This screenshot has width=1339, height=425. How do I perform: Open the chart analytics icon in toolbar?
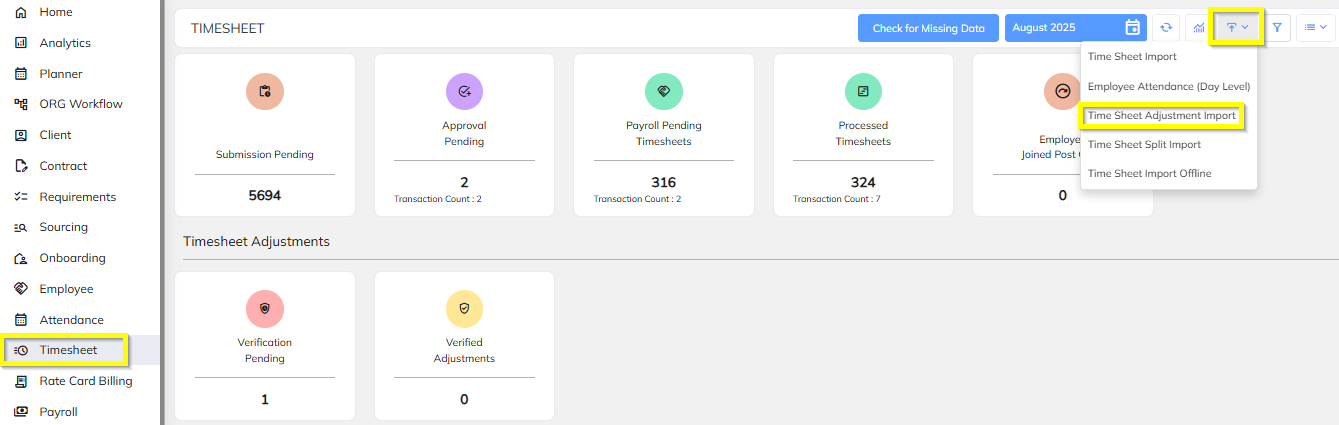pos(1198,28)
